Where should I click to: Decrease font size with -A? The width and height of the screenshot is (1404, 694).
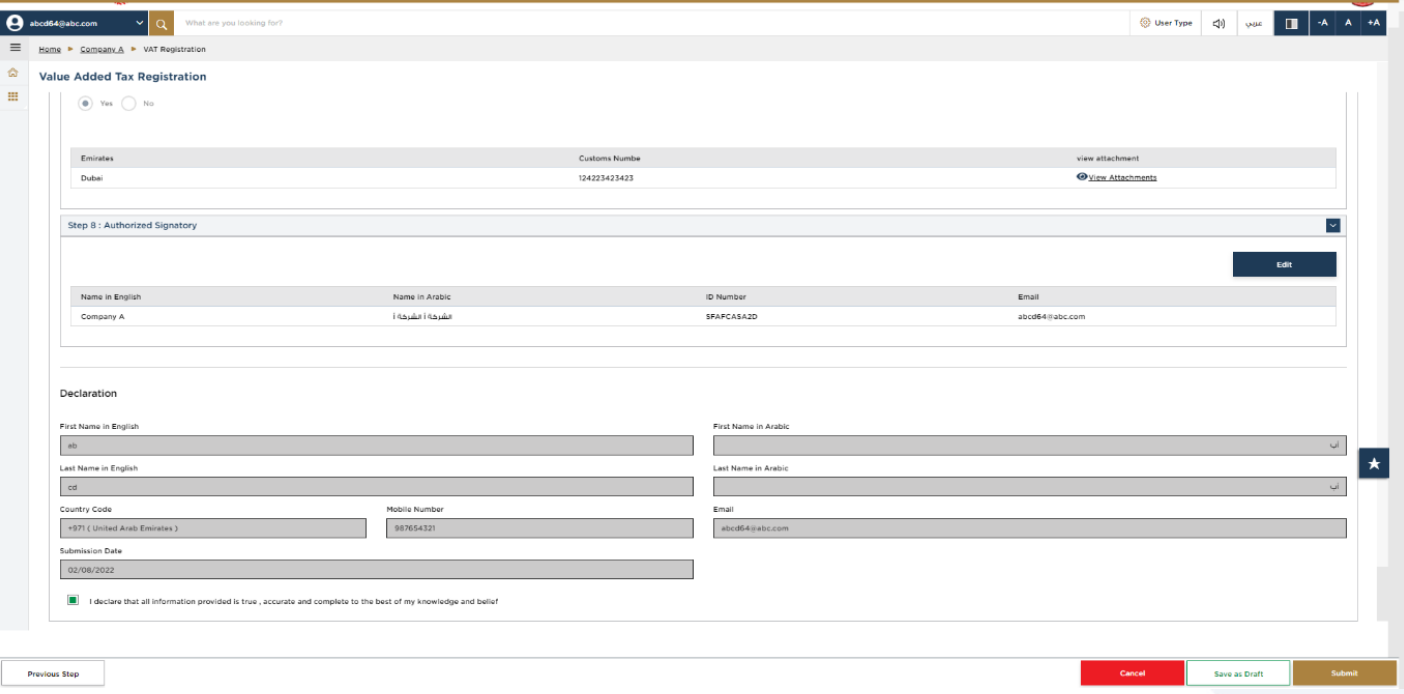pyautogui.click(x=1322, y=23)
